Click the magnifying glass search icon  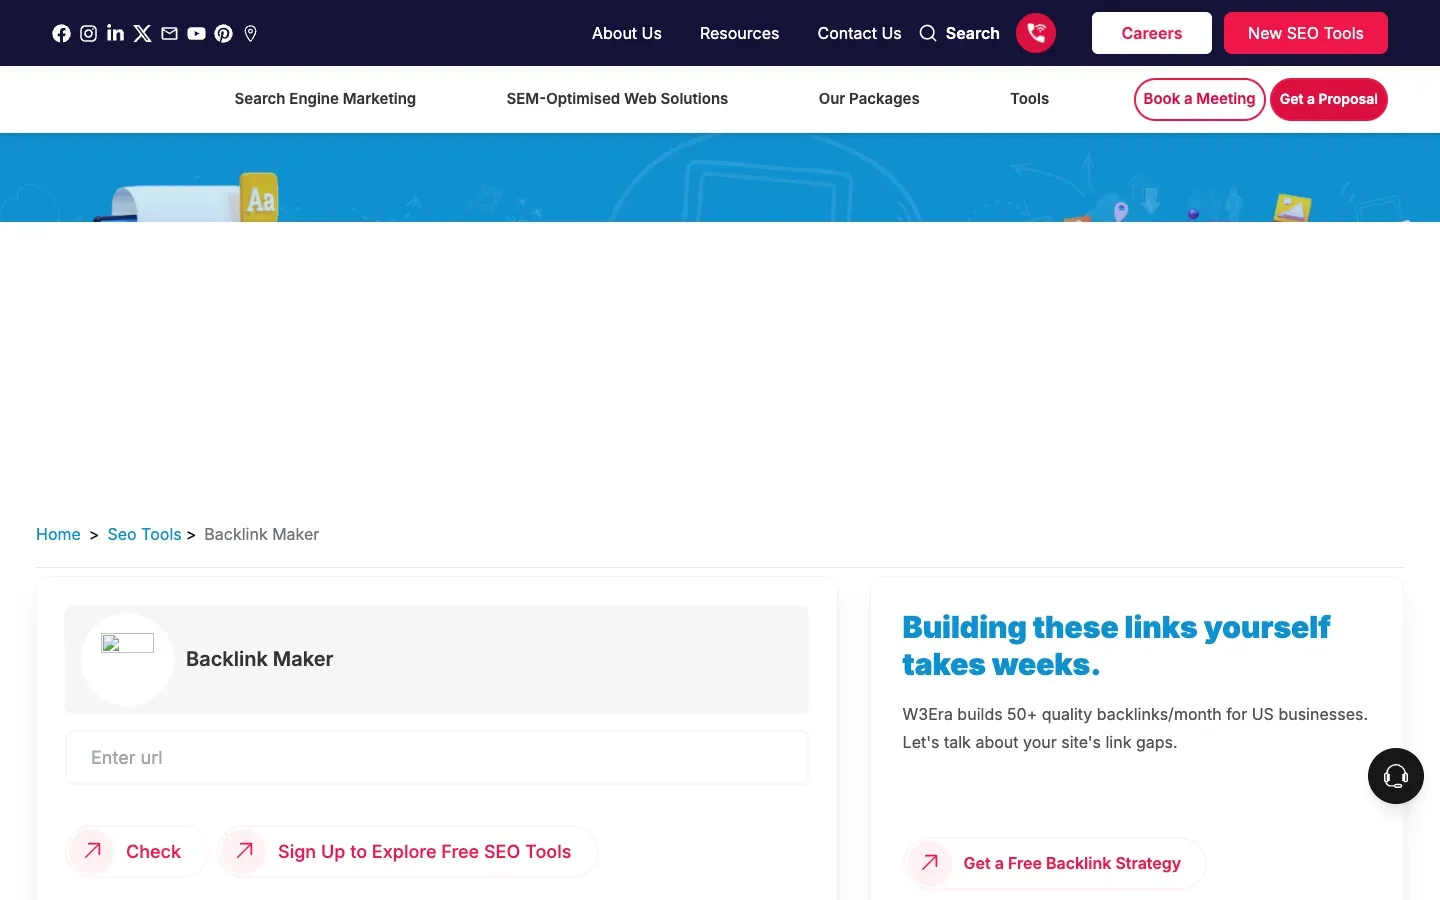[928, 33]
